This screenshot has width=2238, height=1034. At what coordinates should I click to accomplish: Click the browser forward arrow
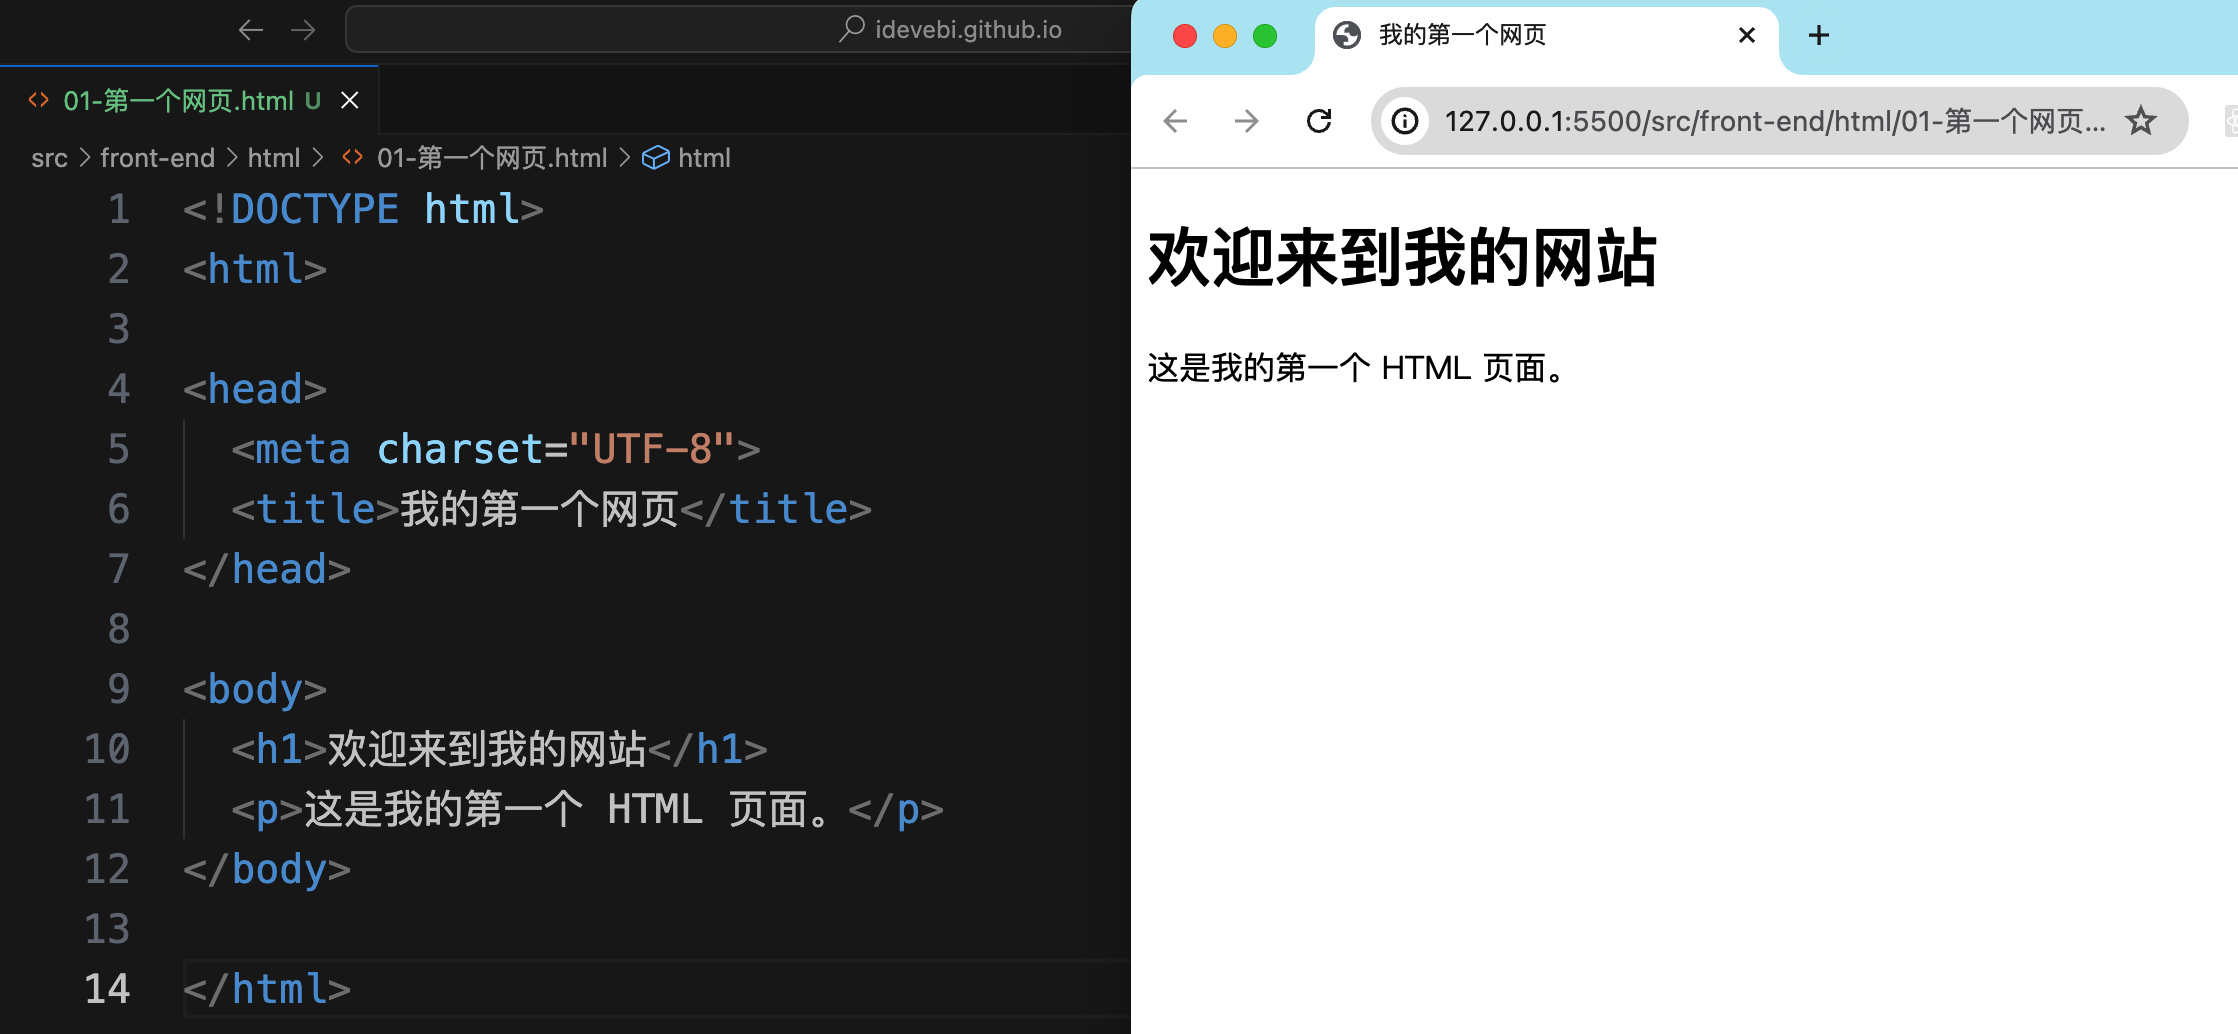pyautogui.click(x=1247, y=121)
